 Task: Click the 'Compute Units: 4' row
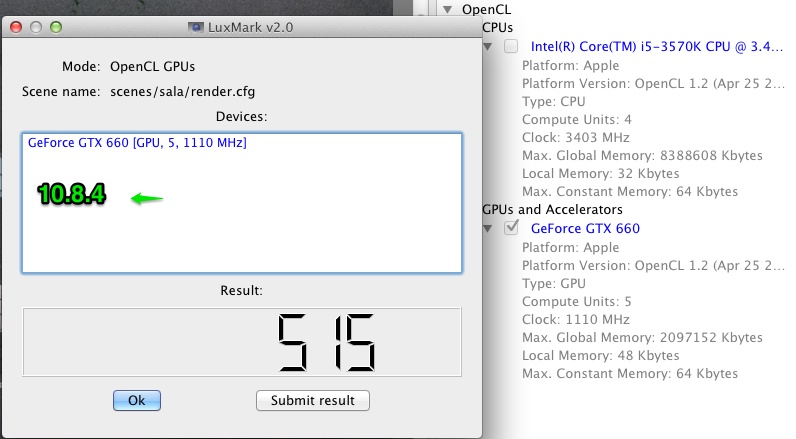[577, 120]
